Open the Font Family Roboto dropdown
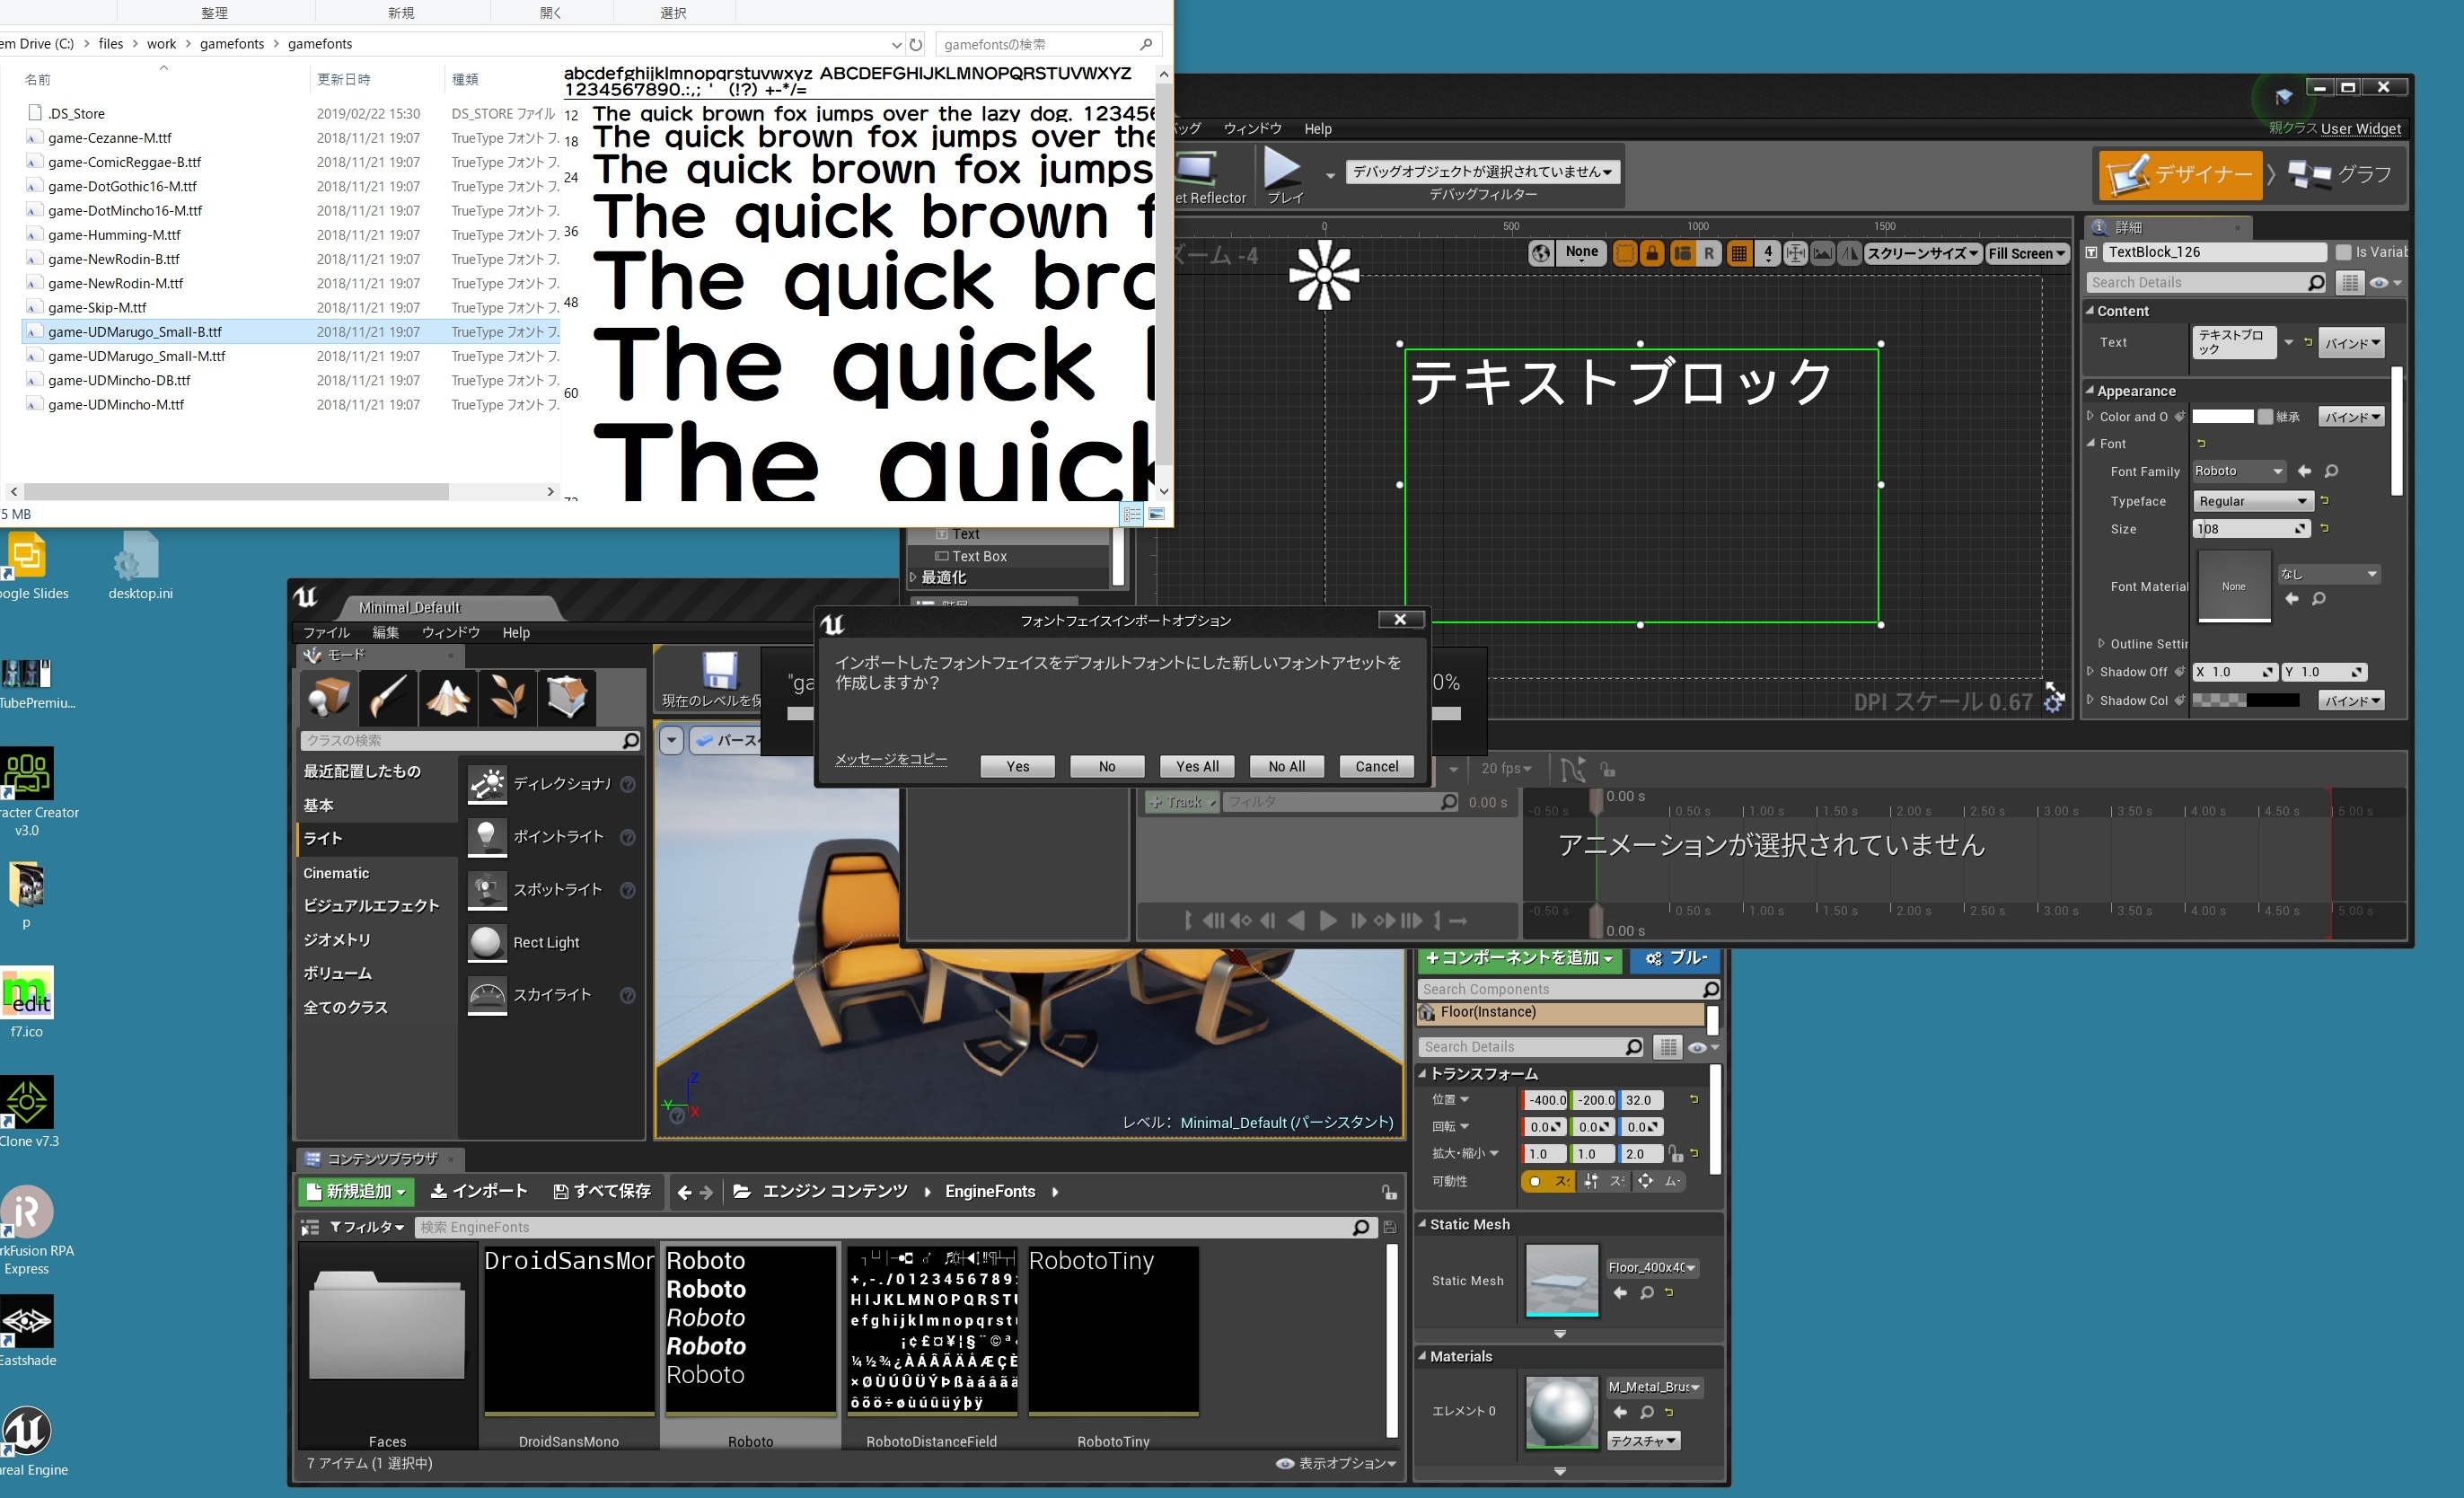The width and height of the screenshot is (2464, 1498). (2239, 471)
